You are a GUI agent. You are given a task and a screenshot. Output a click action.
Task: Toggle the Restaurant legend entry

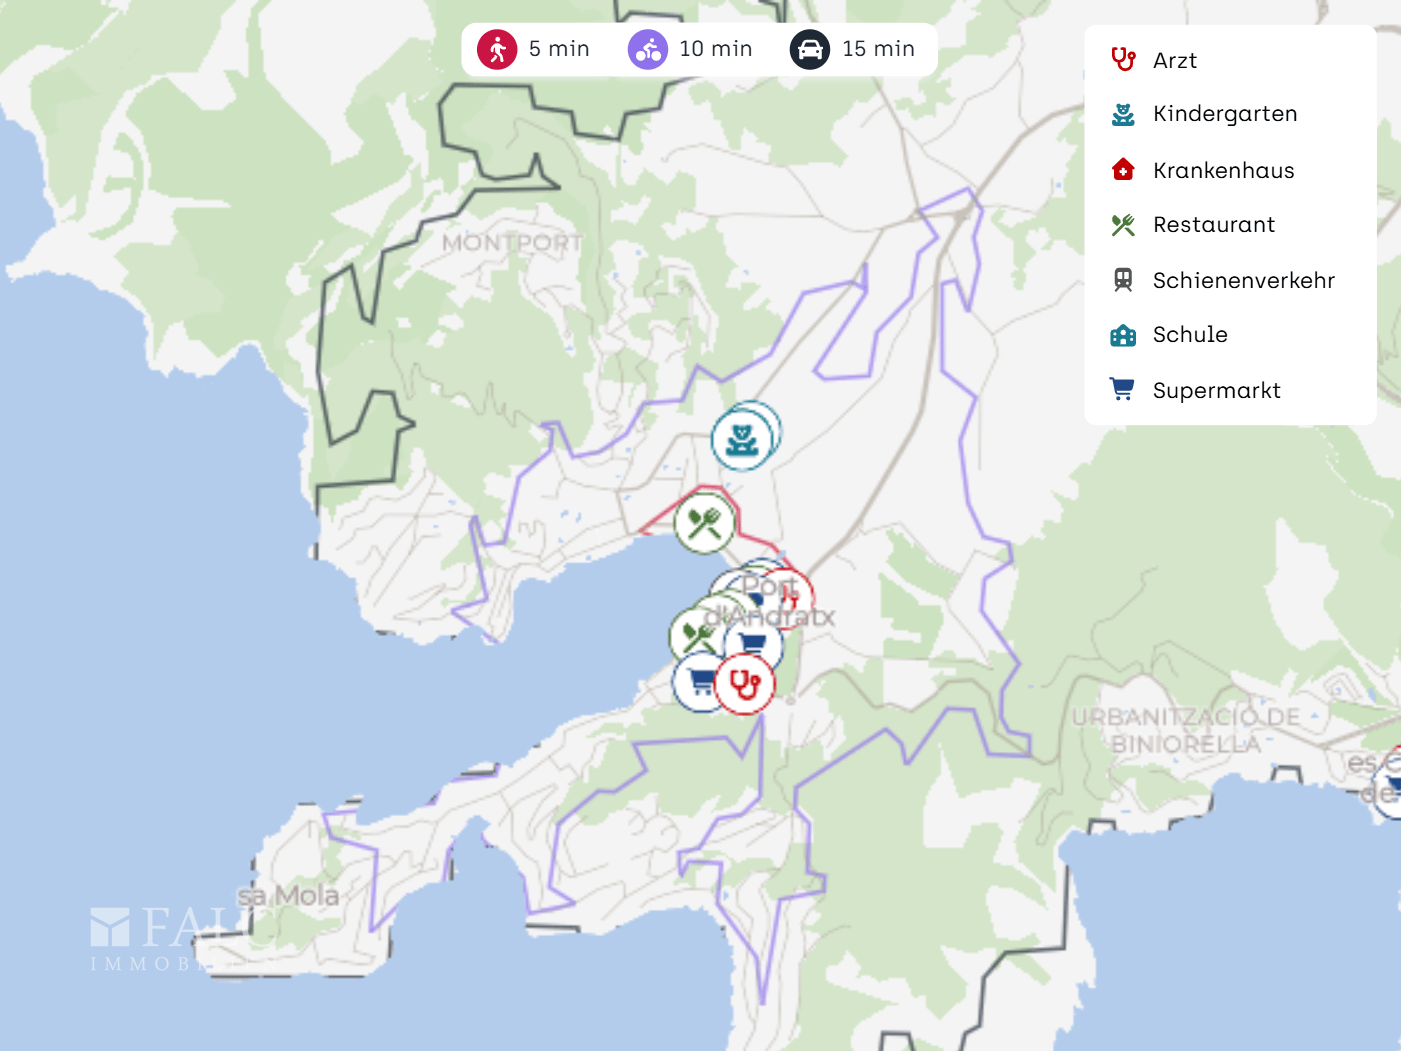pyautogui.click(x=1193, y=225)
